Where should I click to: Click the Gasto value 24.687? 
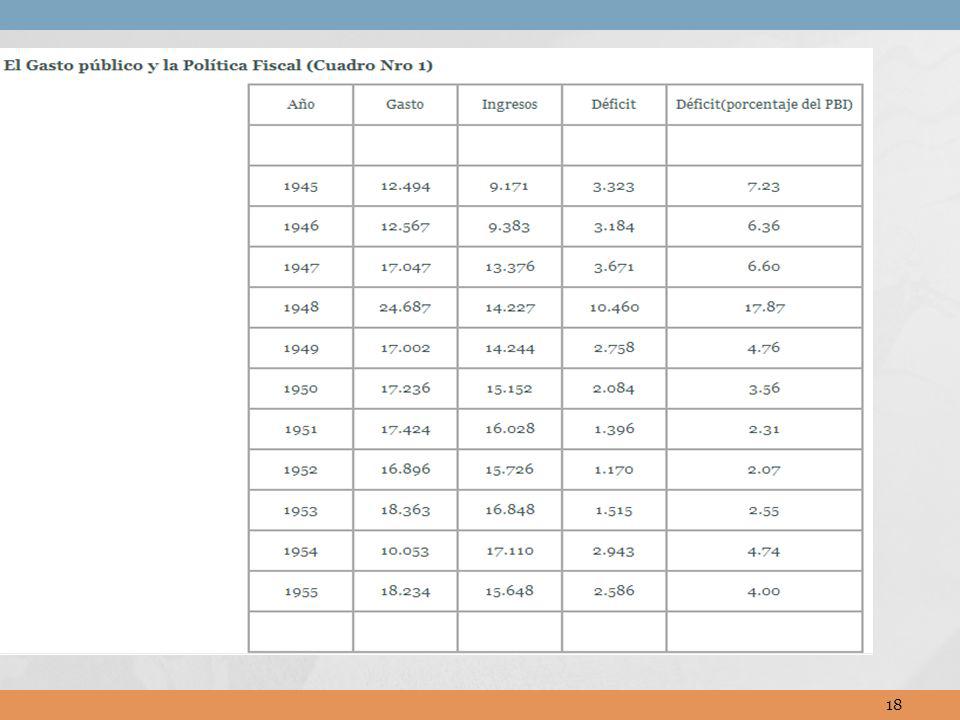(405, 307)
